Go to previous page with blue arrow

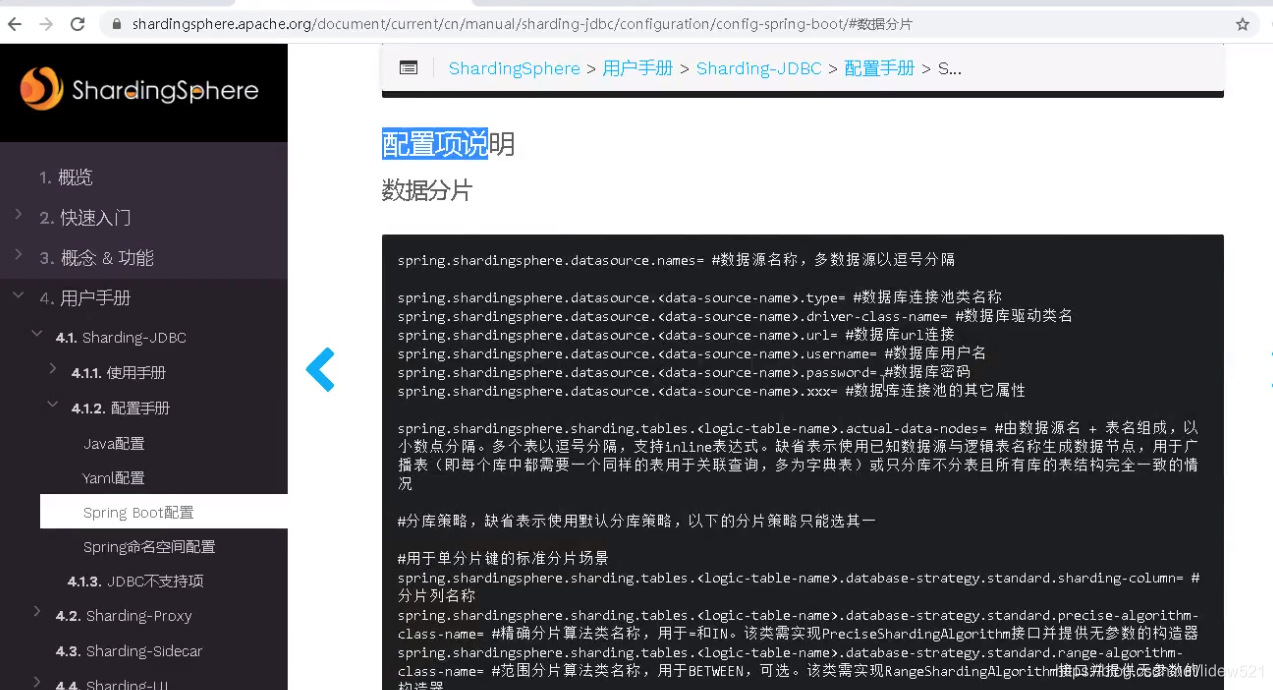click(320, 370)
